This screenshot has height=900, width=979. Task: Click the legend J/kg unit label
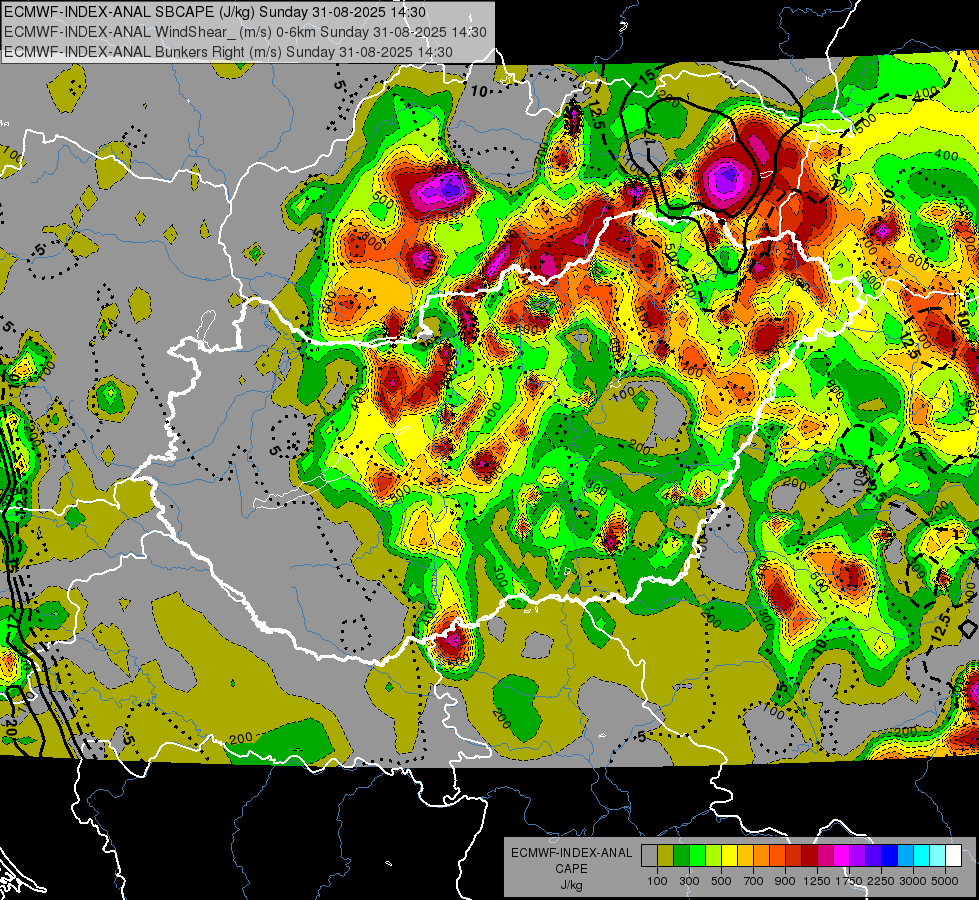571,885
